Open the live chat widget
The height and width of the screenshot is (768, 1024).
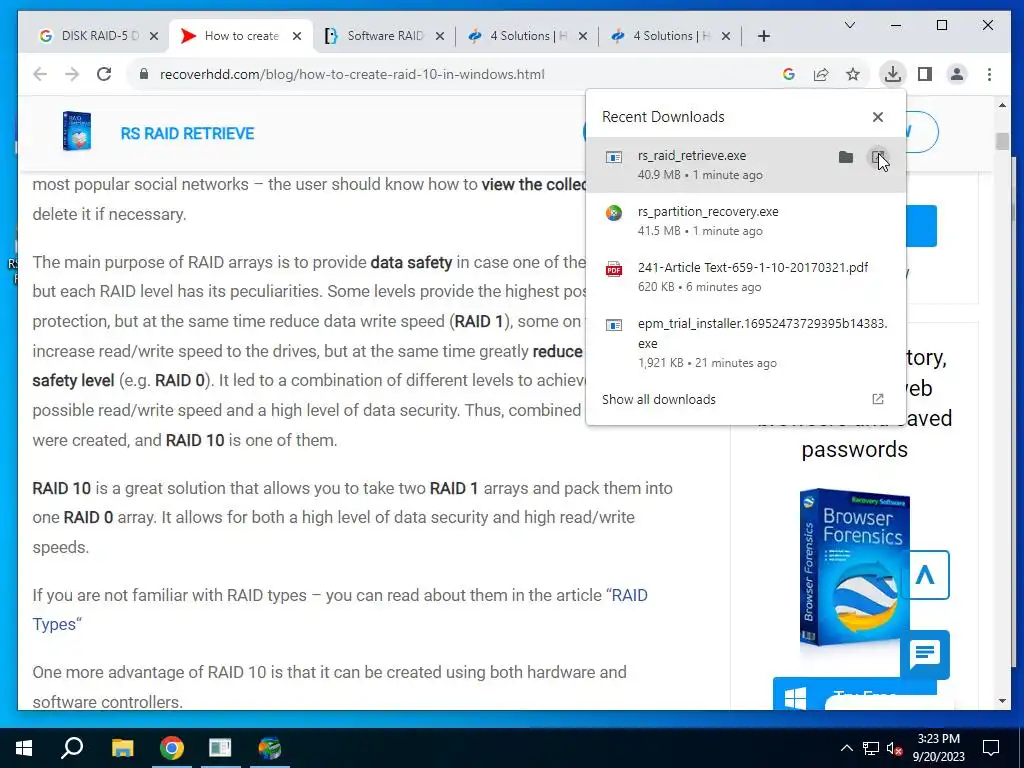click(925, 654)
